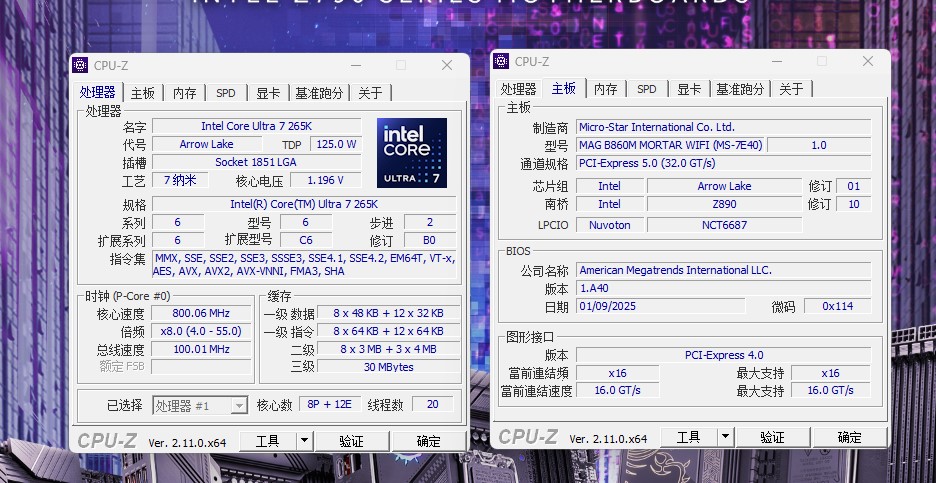Click microcode 0x114 value
The width and height of the screenshot is (936, 483).
coord(838,306)
